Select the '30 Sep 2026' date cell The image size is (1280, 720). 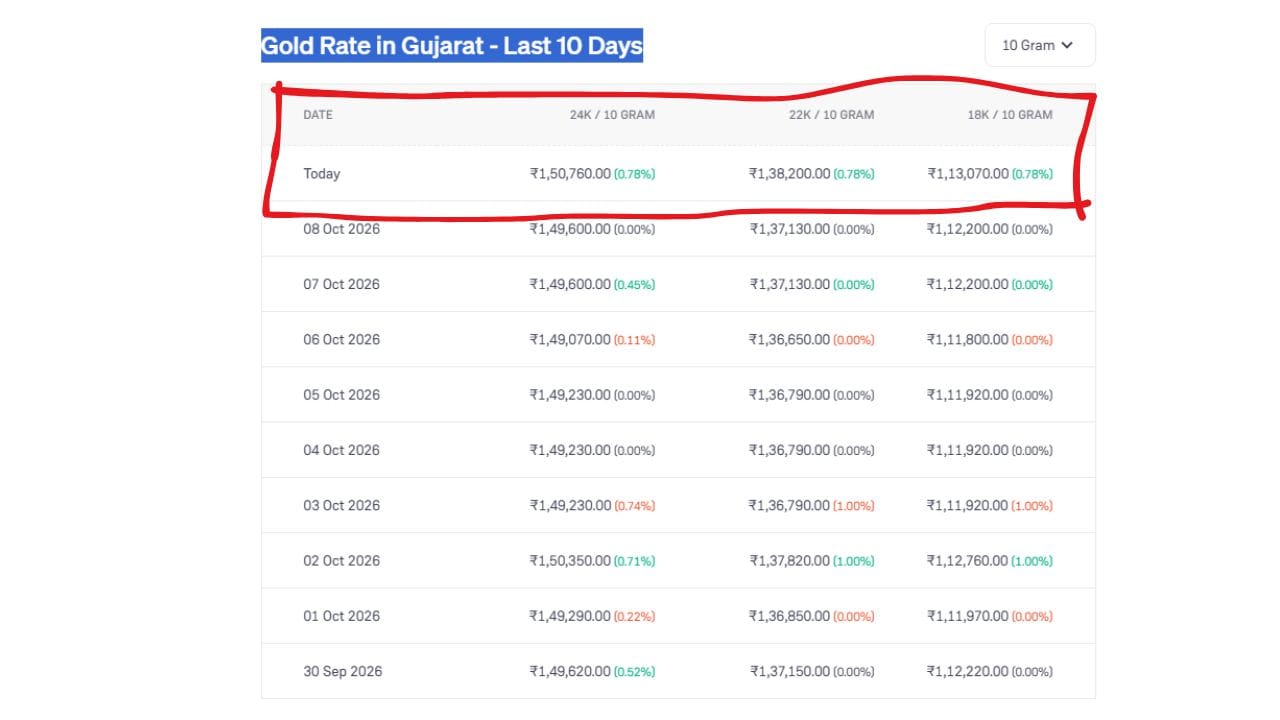[x=343, y=671]
